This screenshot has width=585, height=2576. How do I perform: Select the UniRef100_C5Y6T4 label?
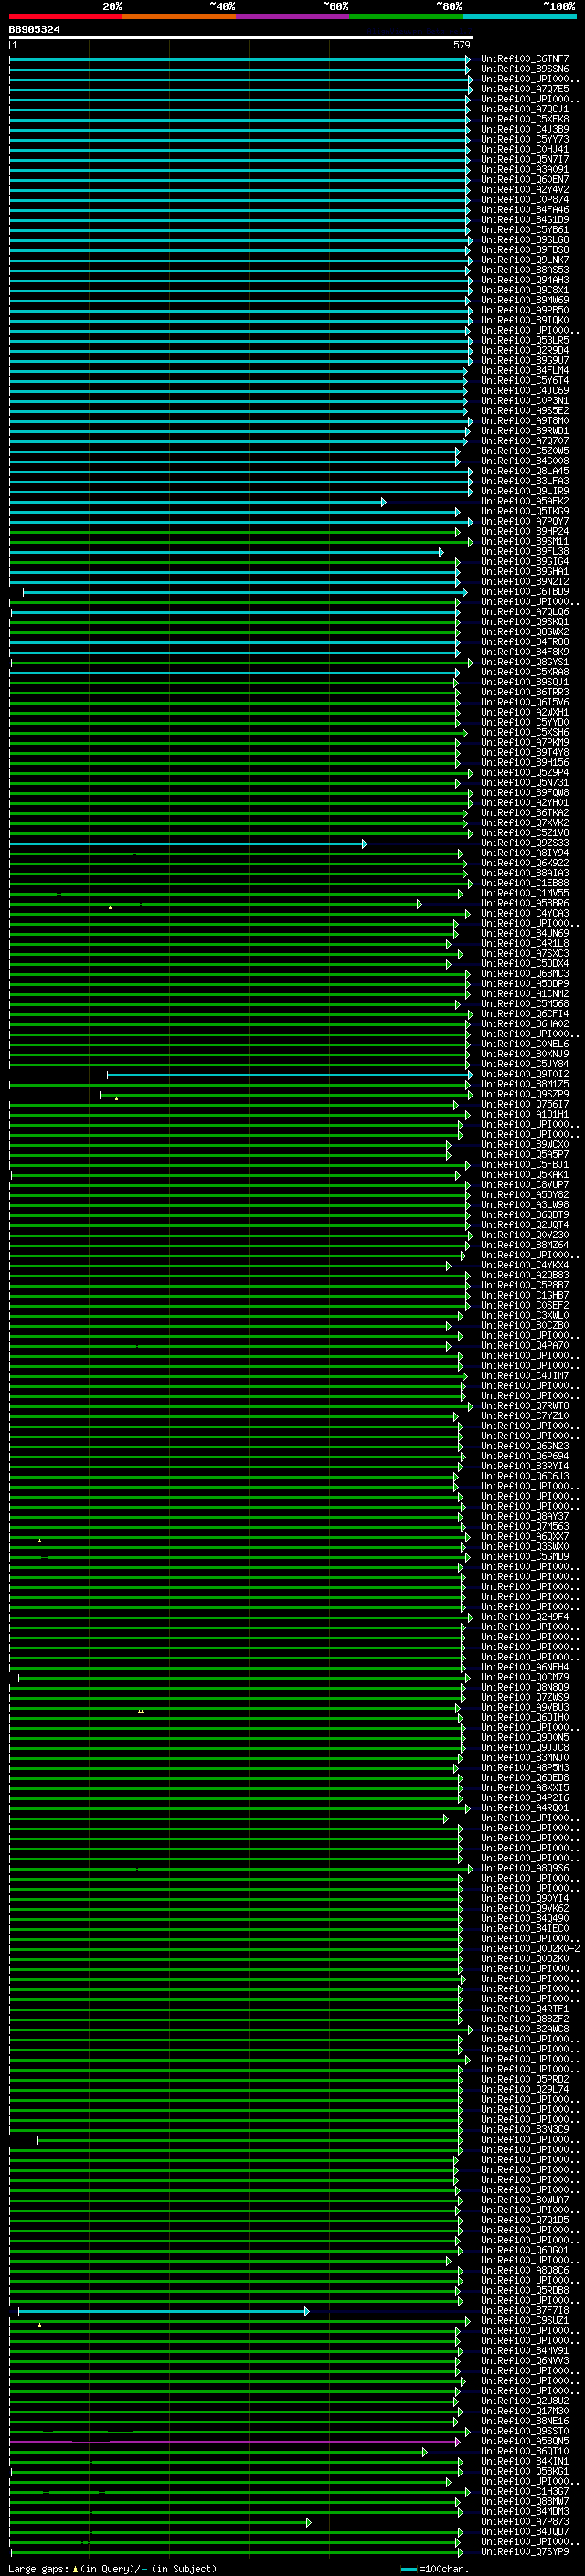pyautogui.click(x=524, y=381)
